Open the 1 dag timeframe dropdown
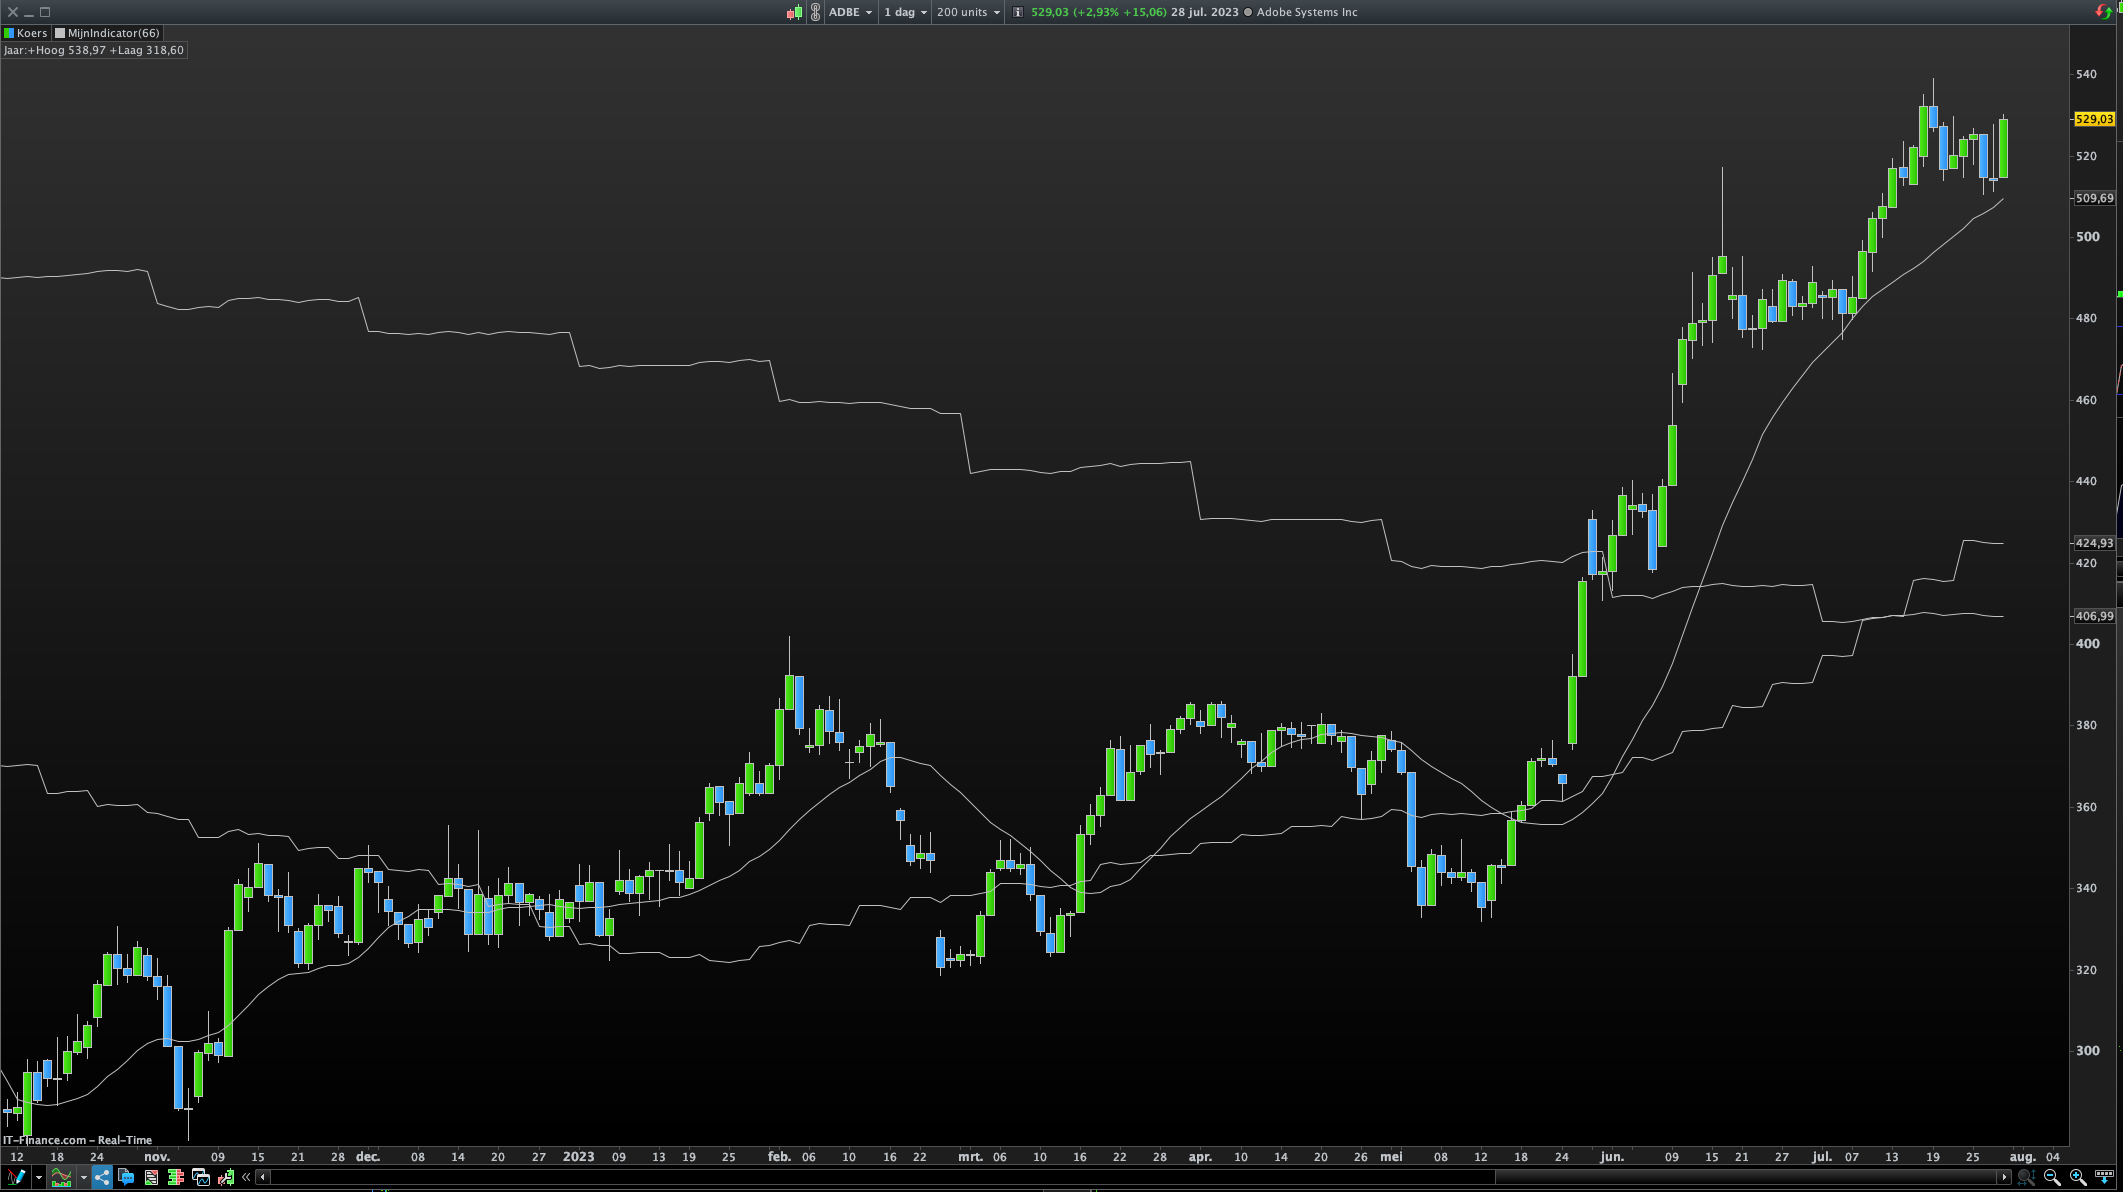Image resolution: width=2123 pixels, height=1192 pixels. pos(905,12)
